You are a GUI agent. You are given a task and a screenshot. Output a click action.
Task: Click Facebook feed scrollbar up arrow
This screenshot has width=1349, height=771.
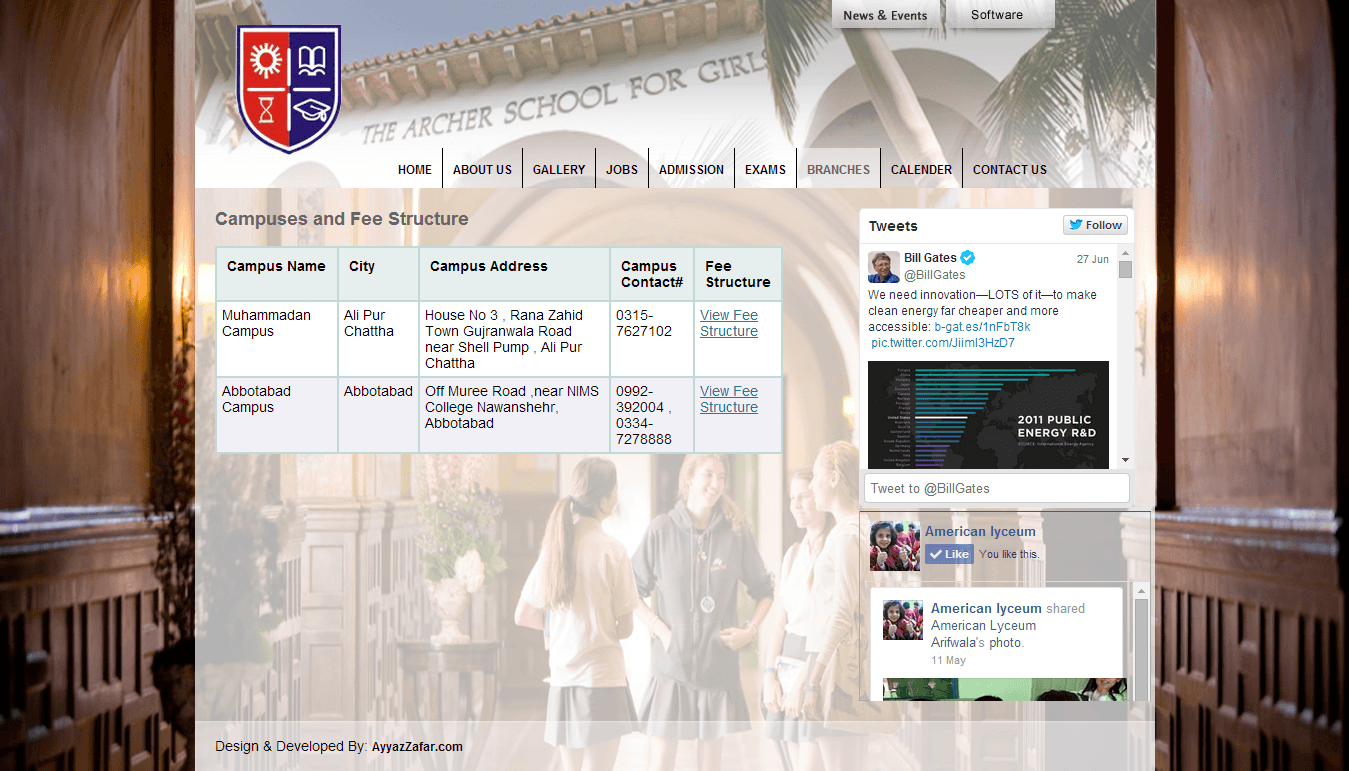coord(1141,590)
